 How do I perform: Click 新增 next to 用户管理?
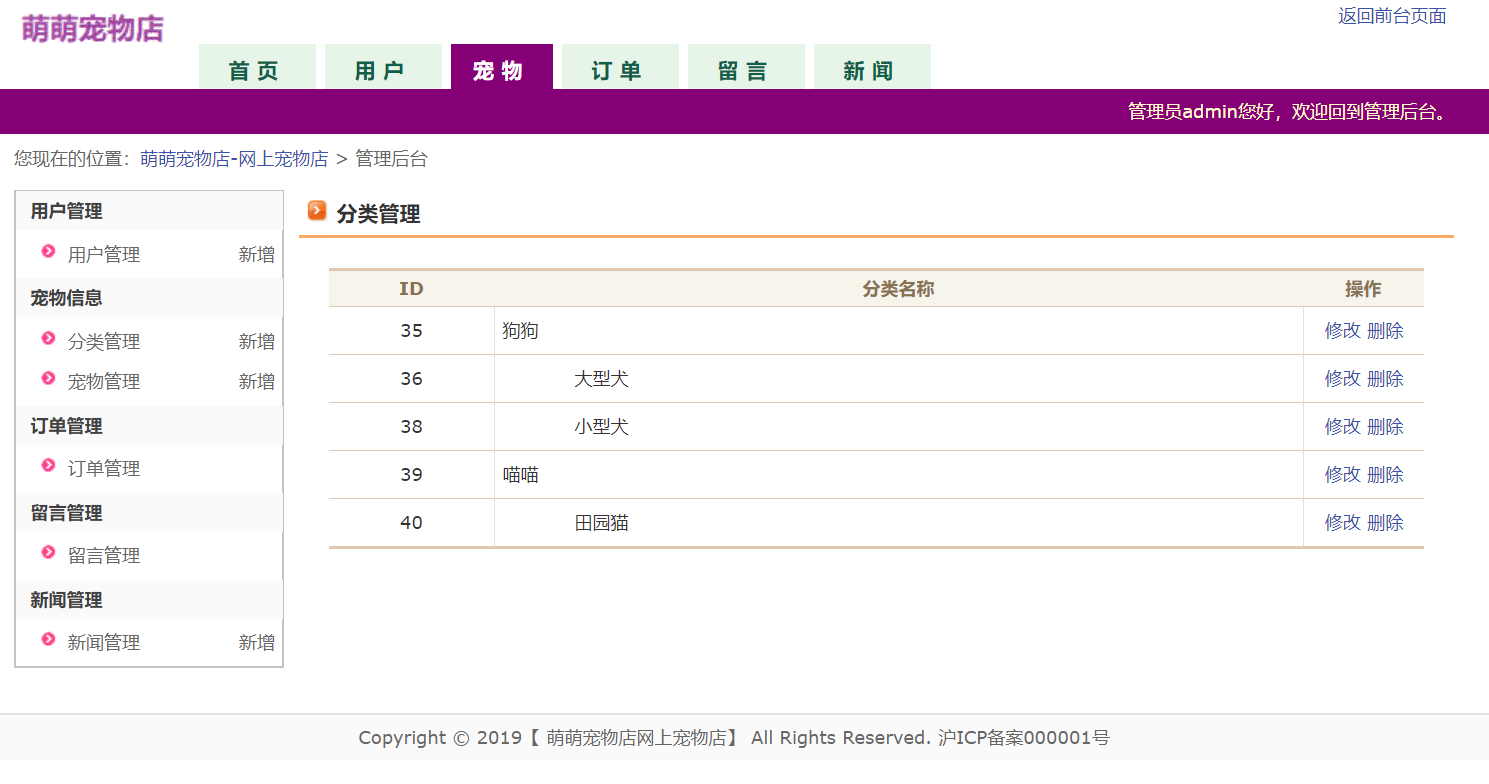[256, 253]
